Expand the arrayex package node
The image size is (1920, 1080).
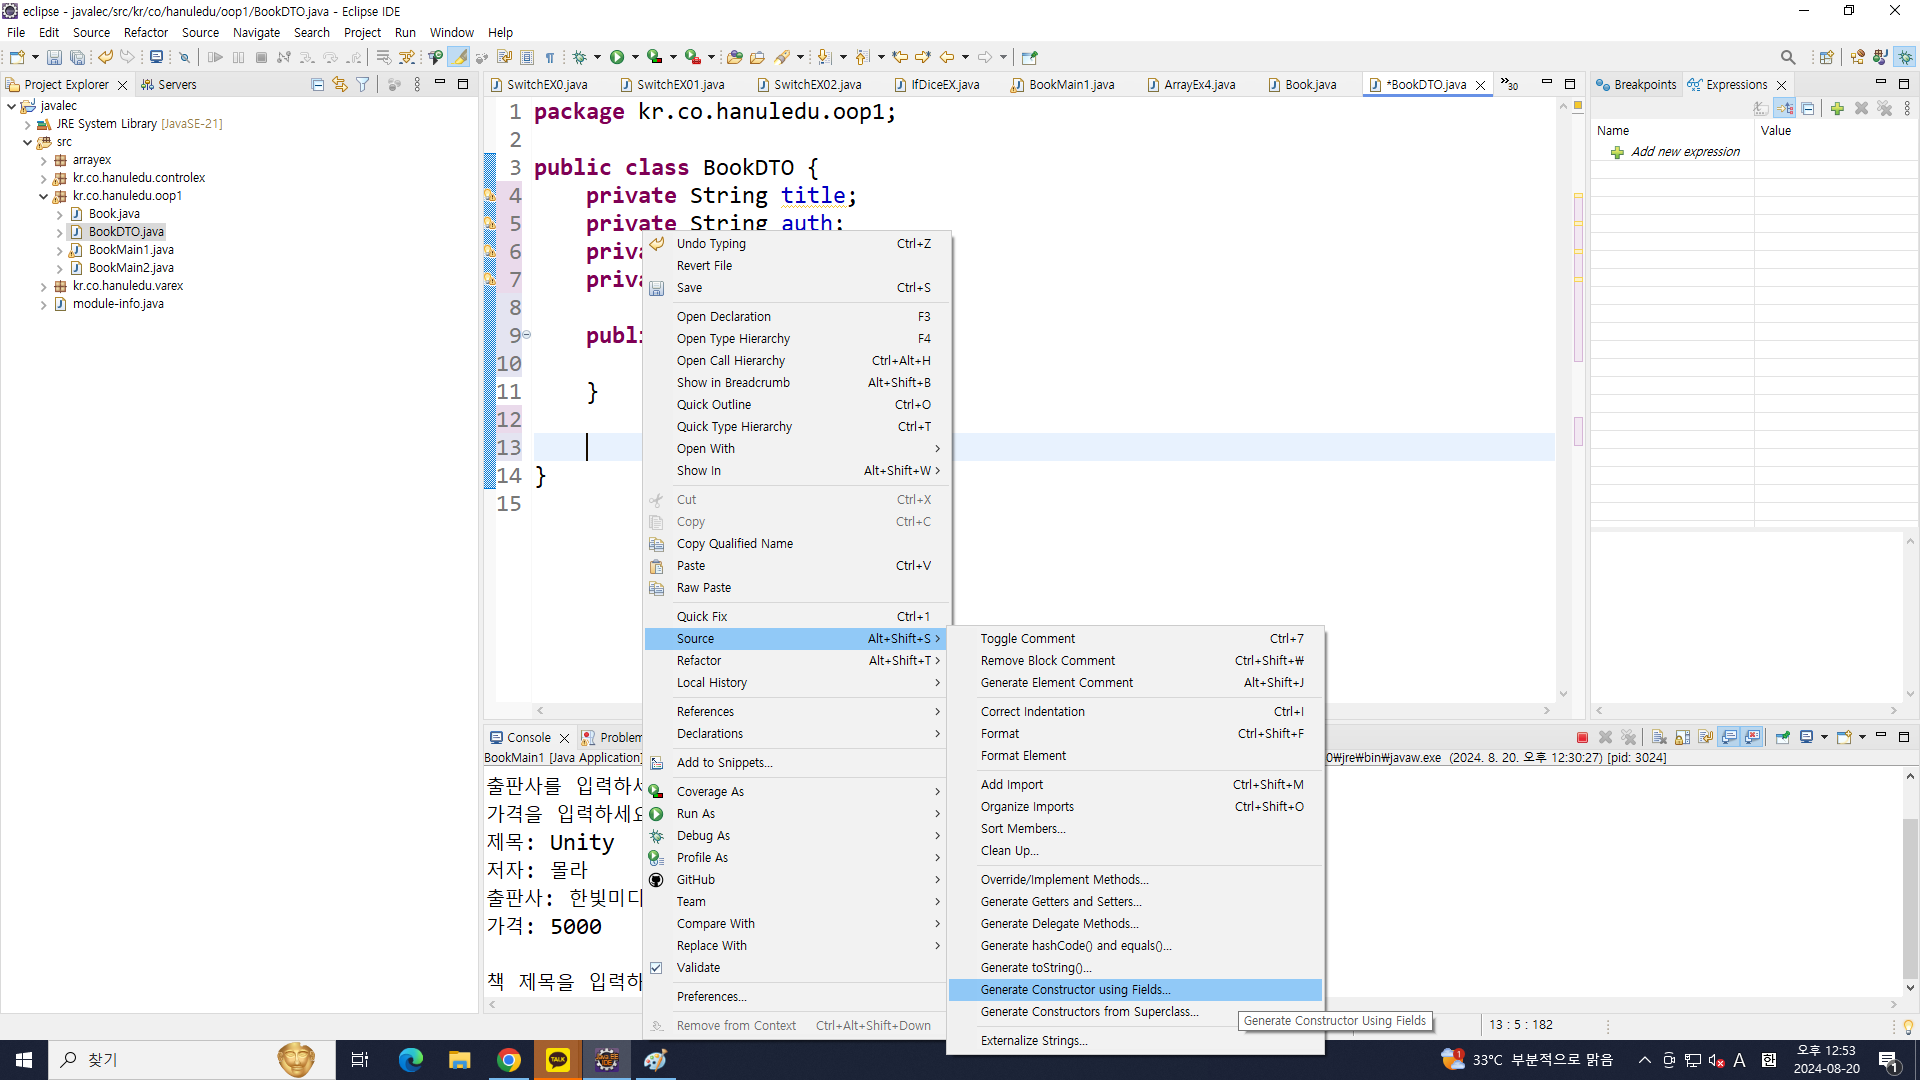point(44,160)
